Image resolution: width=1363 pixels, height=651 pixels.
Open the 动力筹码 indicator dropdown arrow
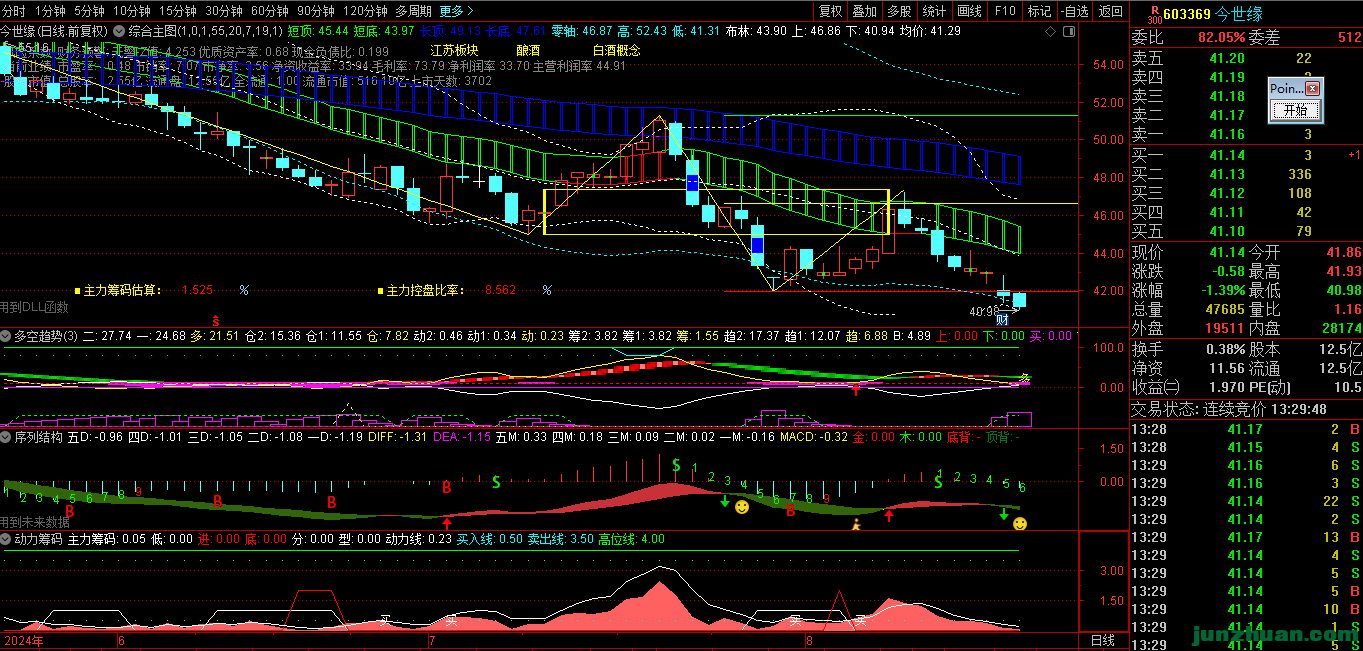tap(7, 539)
